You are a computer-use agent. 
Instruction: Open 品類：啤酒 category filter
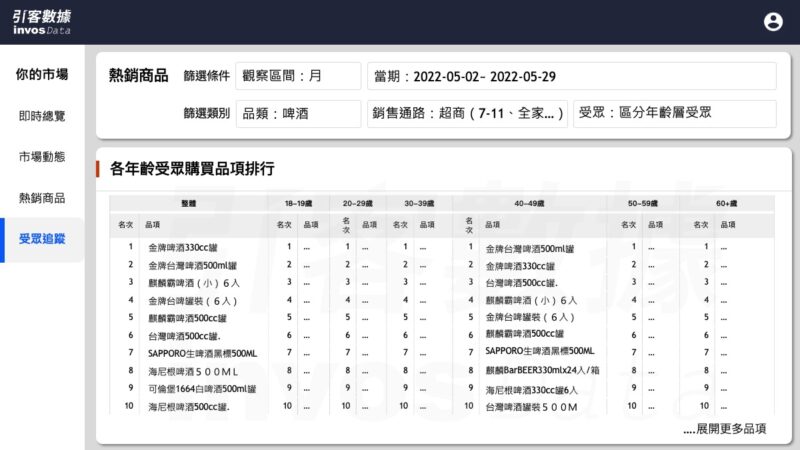tap(298, 114)
